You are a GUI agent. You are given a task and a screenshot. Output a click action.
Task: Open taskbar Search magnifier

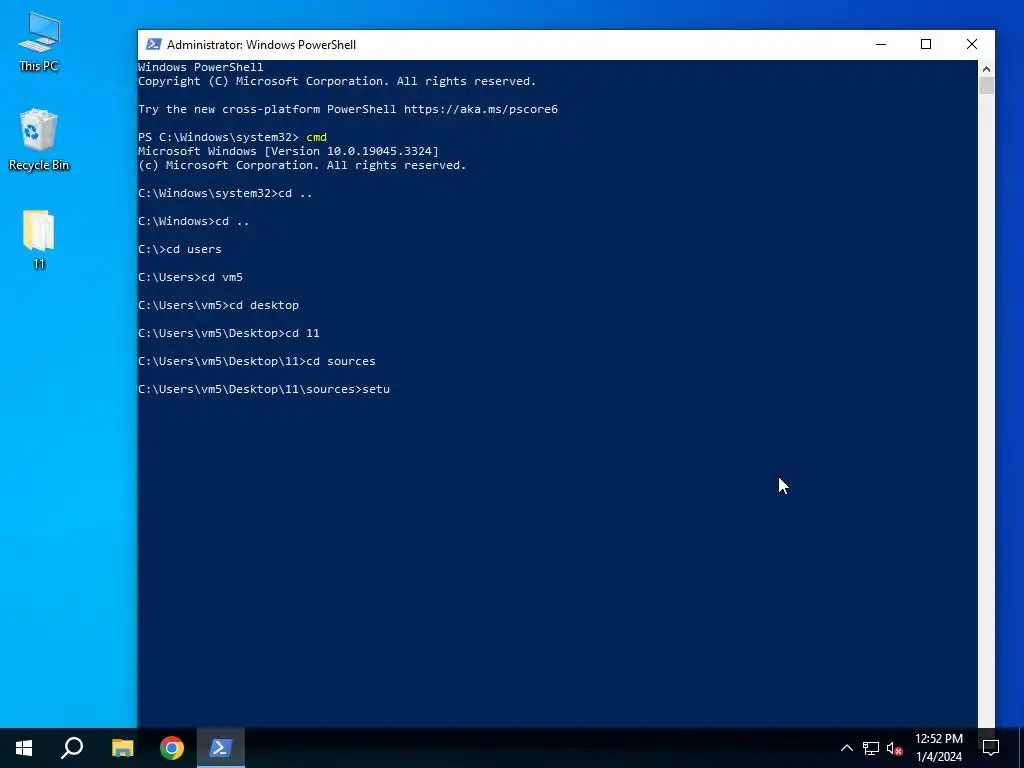(72, 748)
